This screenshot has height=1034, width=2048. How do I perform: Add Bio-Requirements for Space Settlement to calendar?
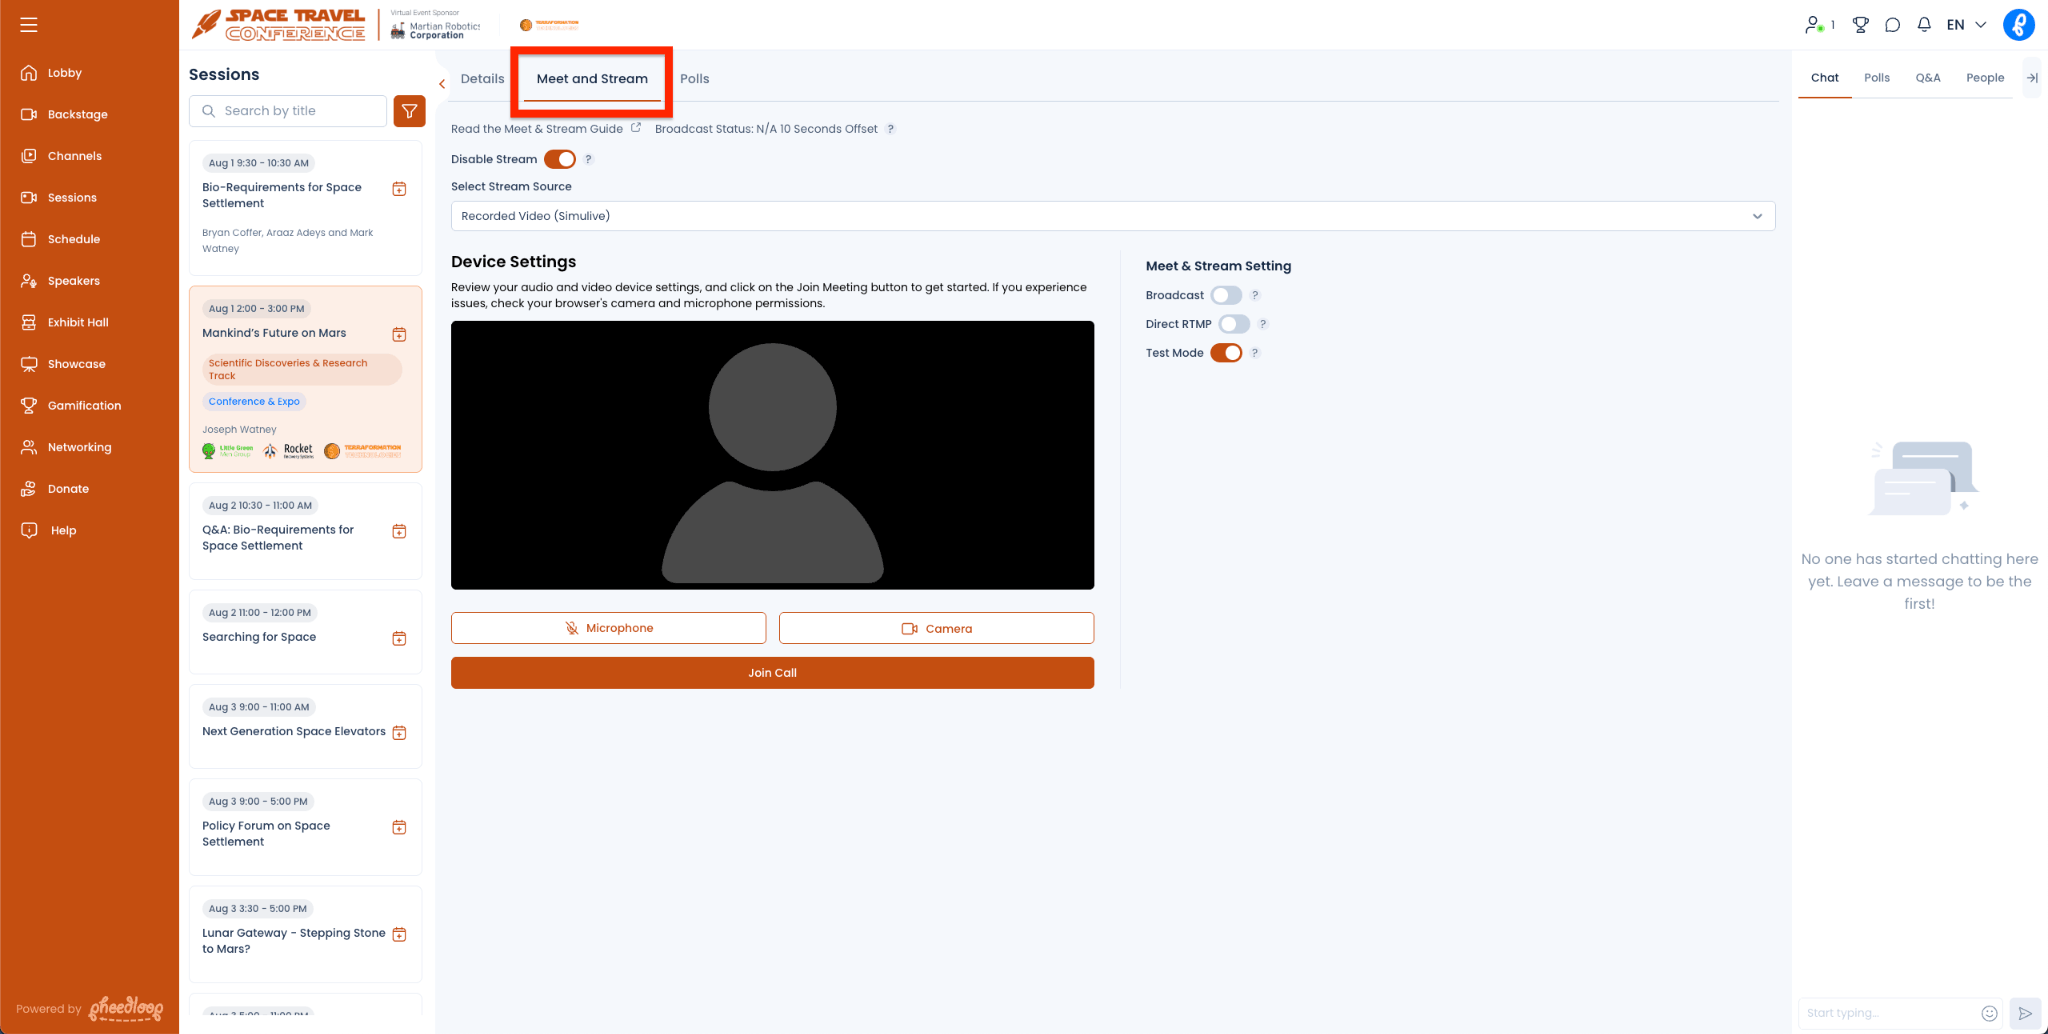pyautogui.click(x=399, y=189)
